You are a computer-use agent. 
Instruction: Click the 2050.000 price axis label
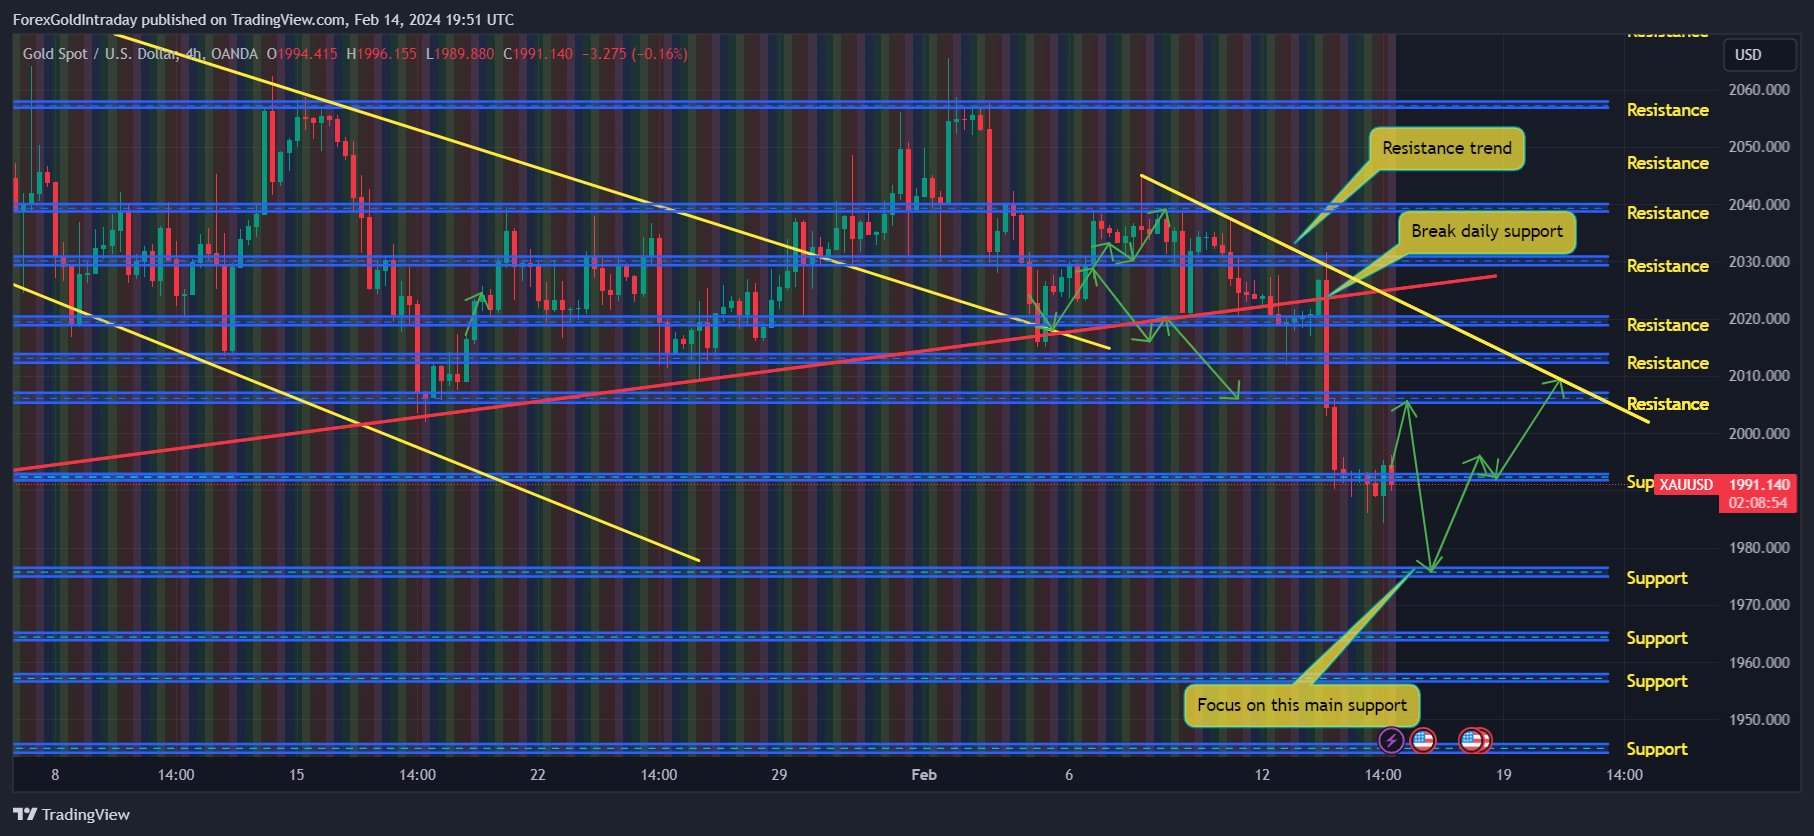[1759, 146]
